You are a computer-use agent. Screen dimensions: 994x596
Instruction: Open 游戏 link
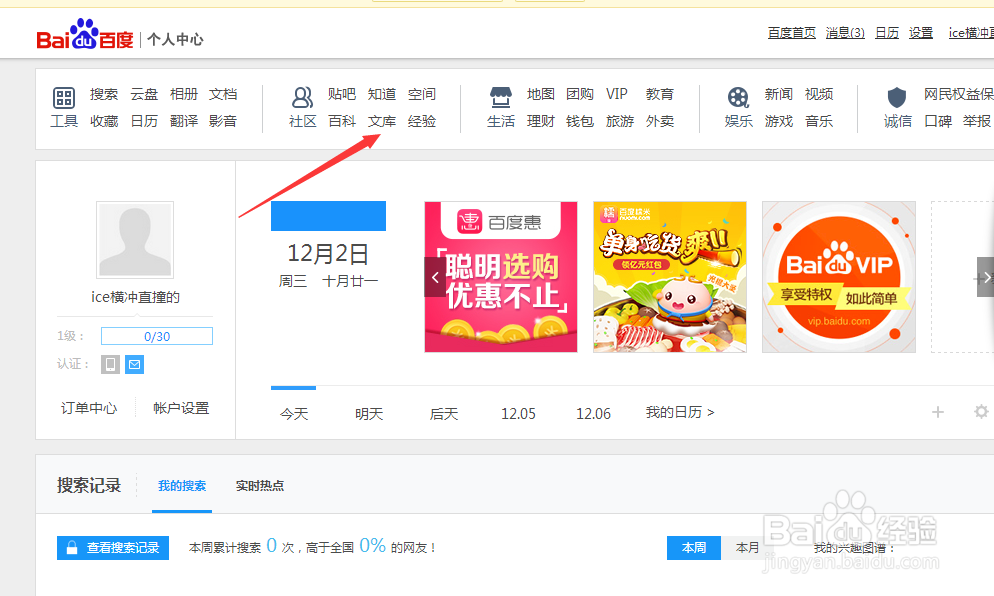(x=778, y=121)
